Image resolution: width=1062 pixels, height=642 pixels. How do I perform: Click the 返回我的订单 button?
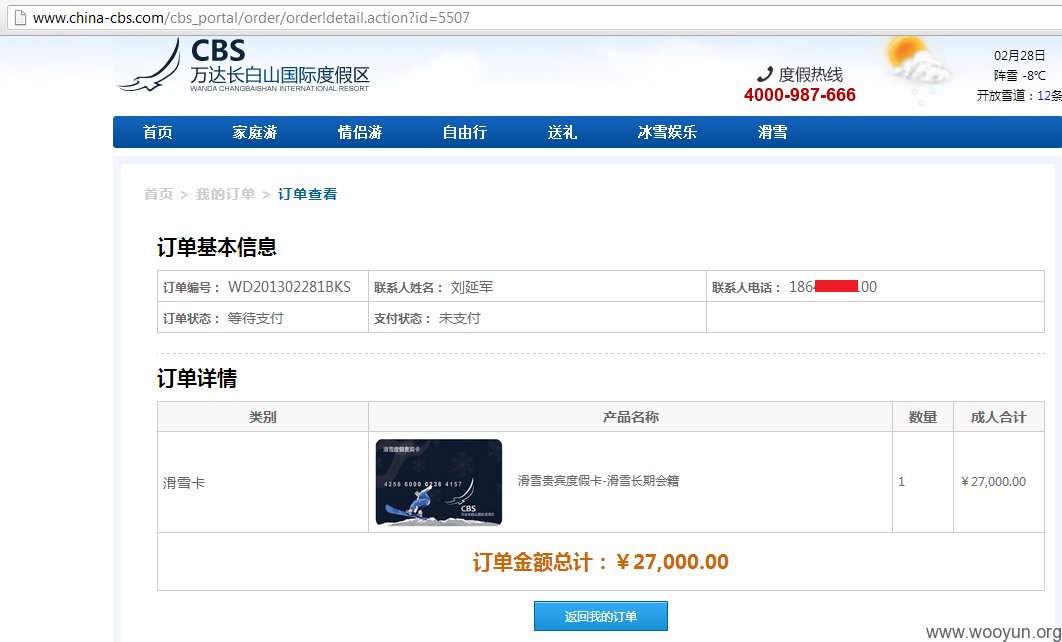coord(601,616)
